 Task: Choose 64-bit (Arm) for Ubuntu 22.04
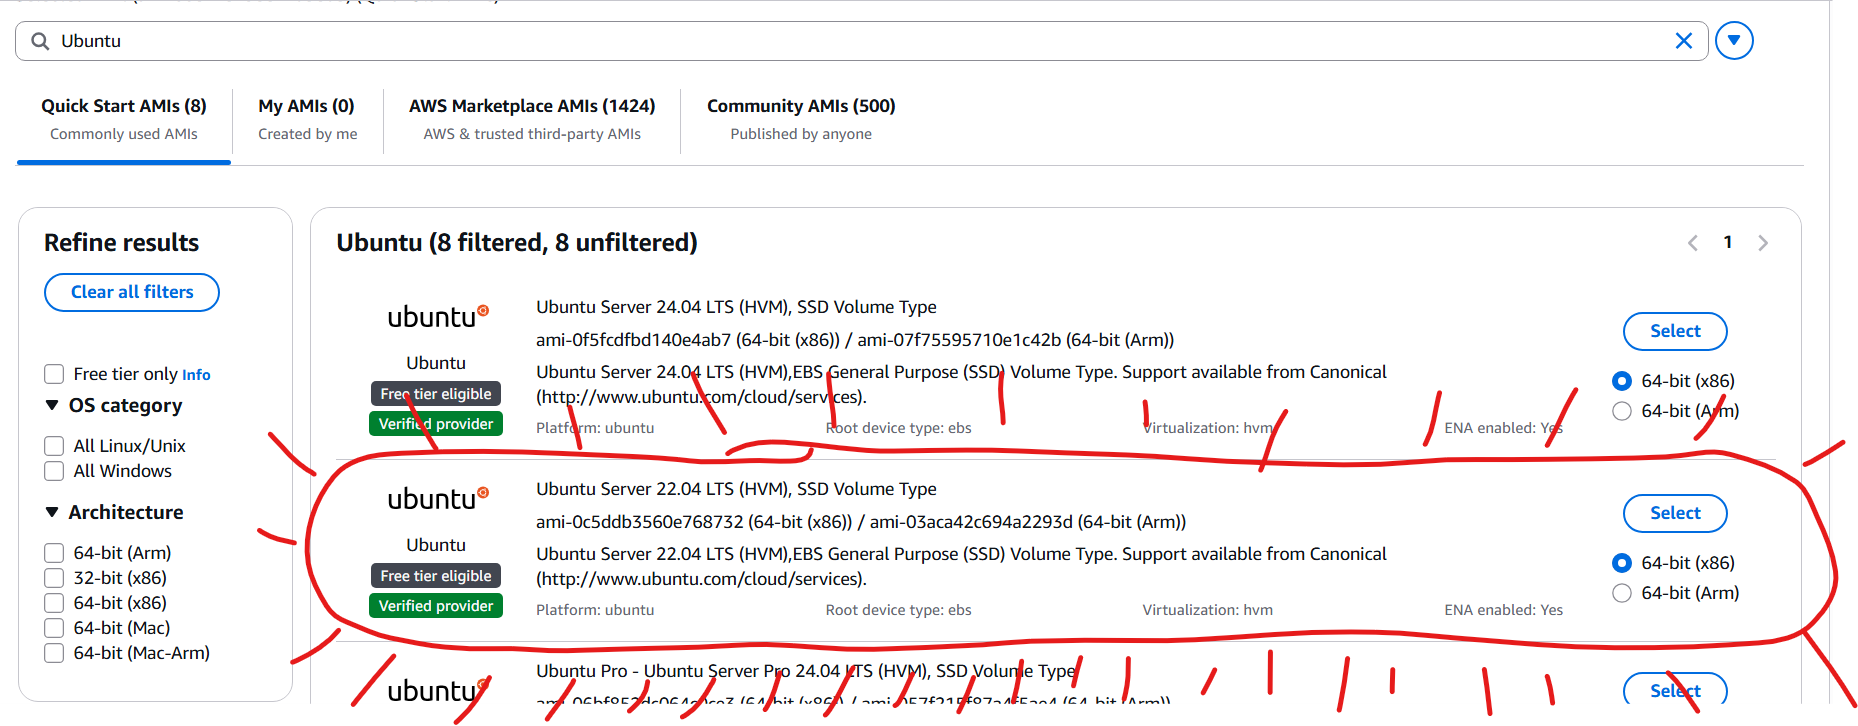click(x=1622, y=593)
